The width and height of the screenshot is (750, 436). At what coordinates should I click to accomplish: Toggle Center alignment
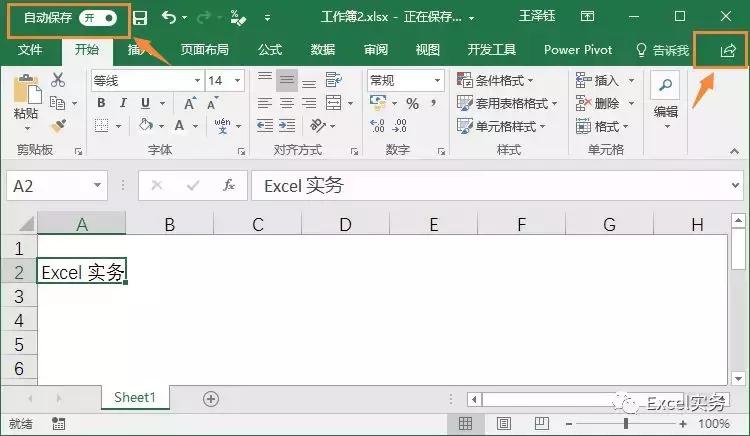[287, 103]
